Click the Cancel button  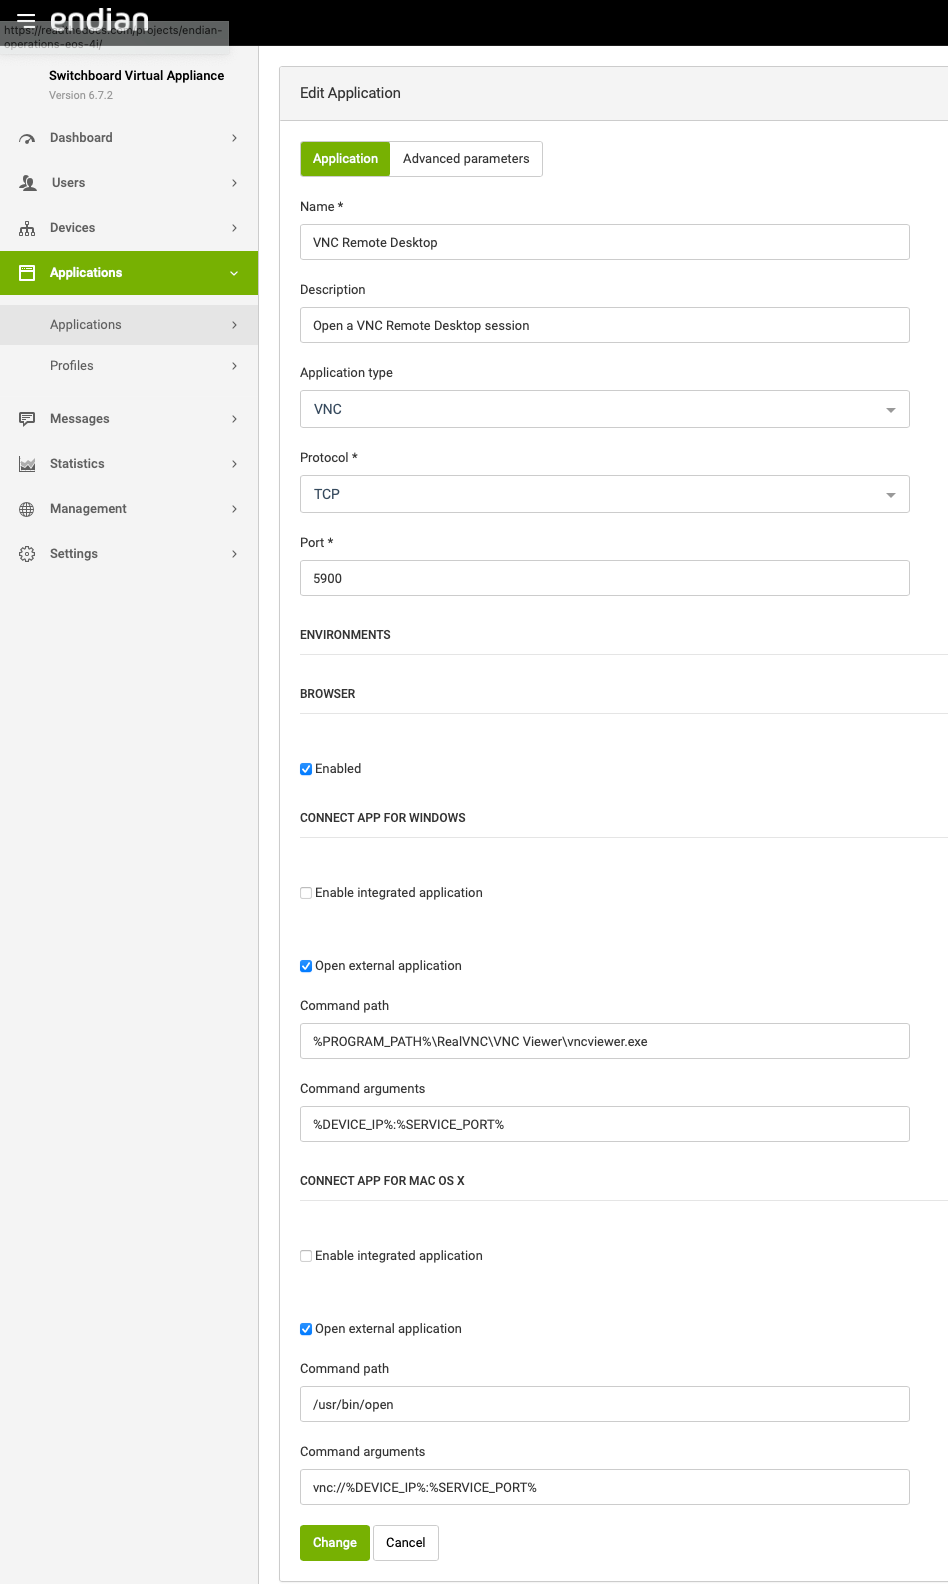(405, 1543)
